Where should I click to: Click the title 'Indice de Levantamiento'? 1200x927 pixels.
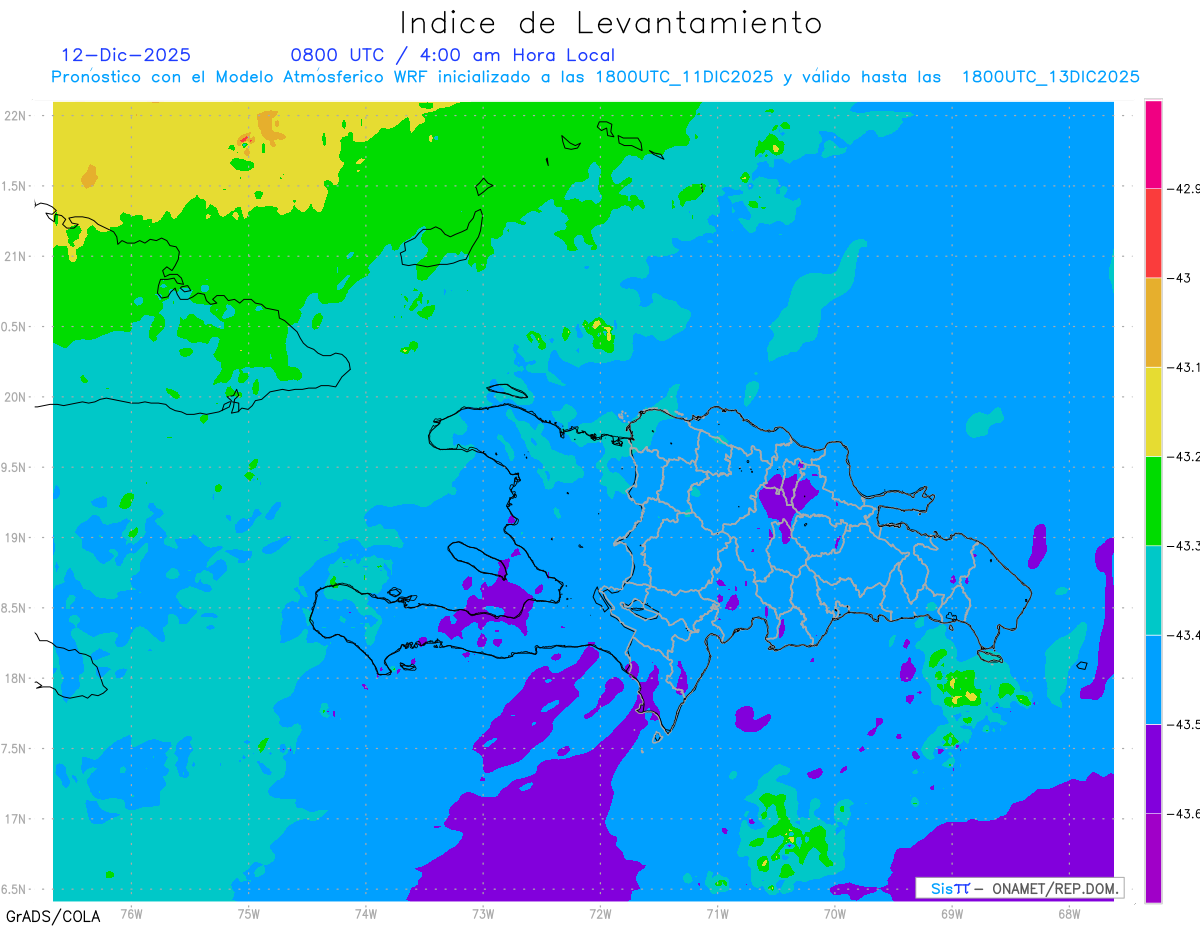pyautogui.click(x=611, y=22)
